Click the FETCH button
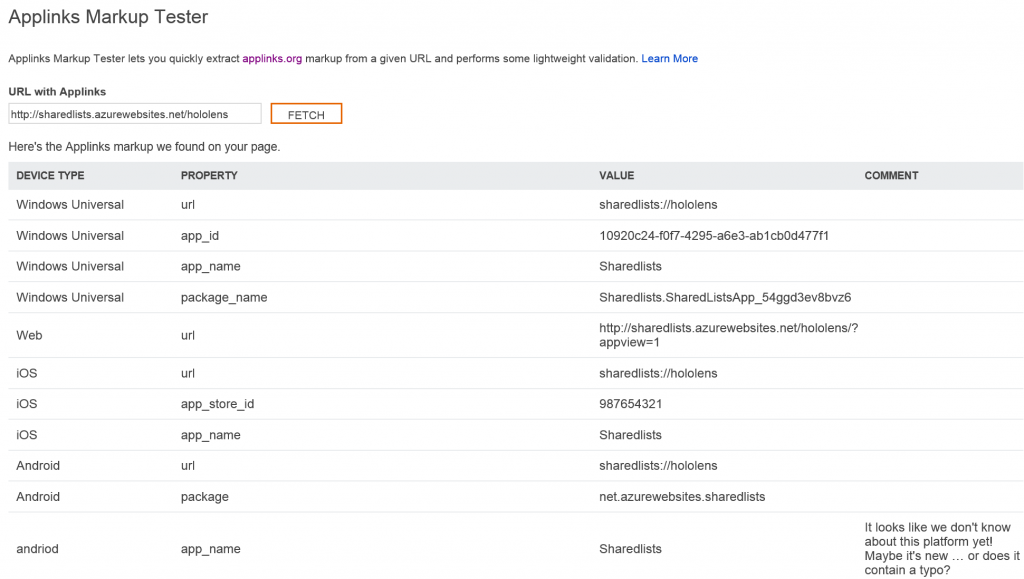 pyautogui.click(x=306, y=114)
